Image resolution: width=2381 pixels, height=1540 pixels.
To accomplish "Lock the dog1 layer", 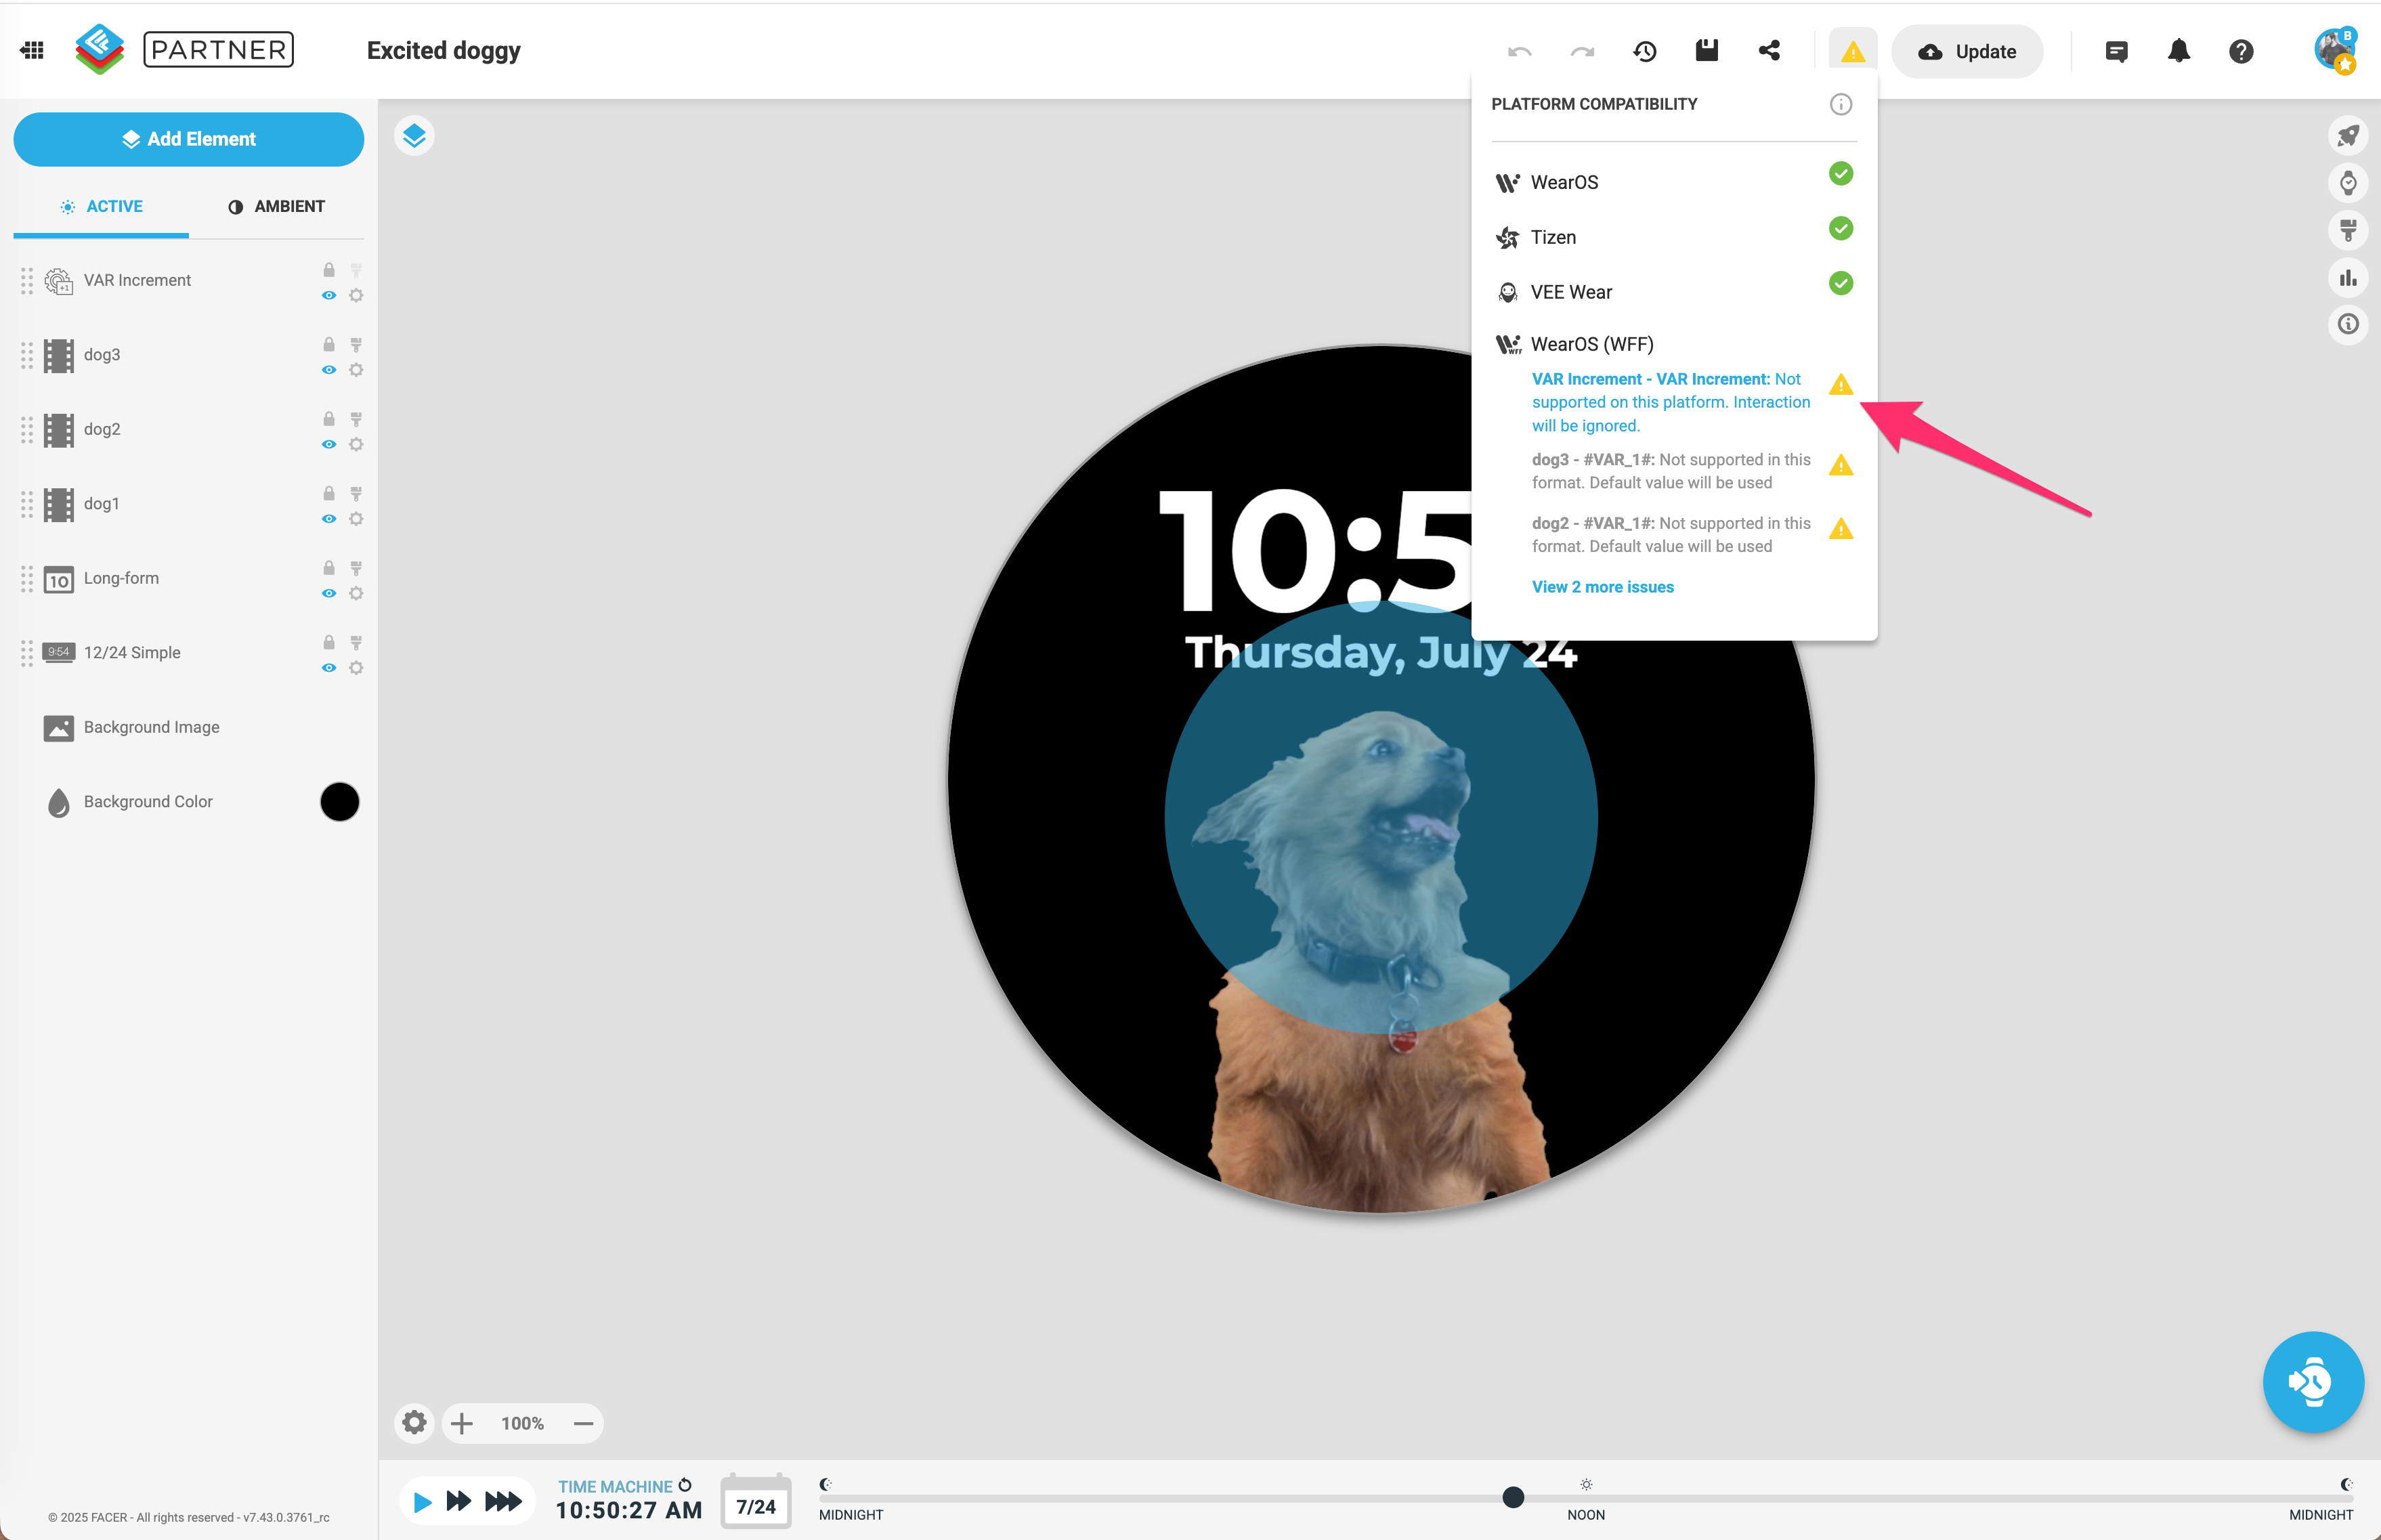I will point(329,493).
